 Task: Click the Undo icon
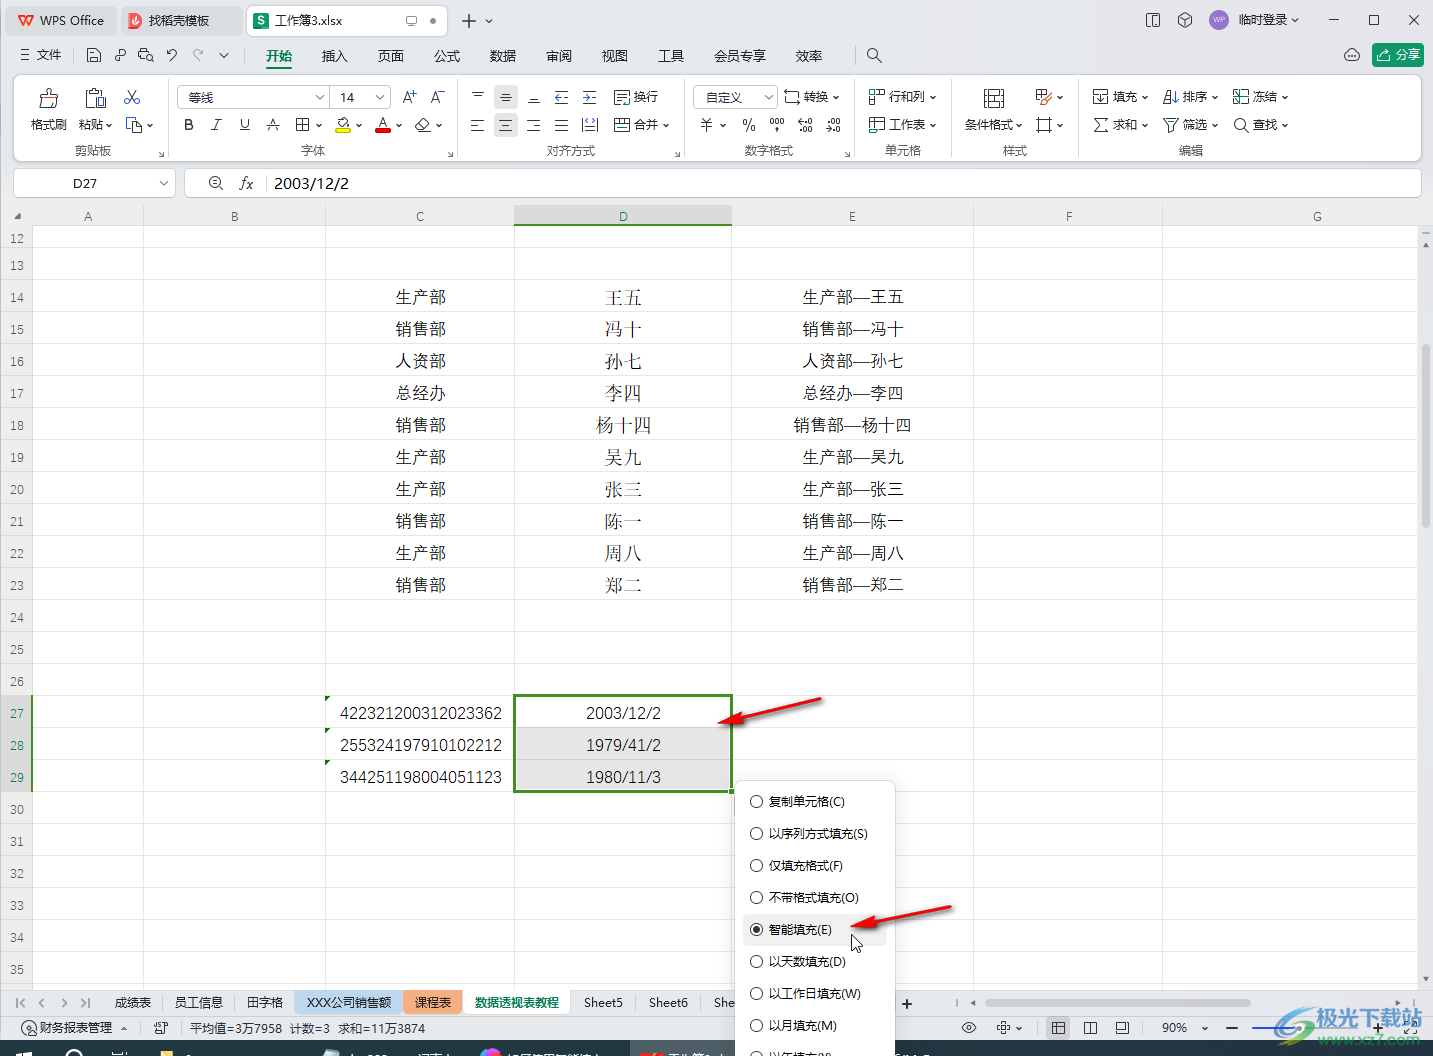coord(172,55)
